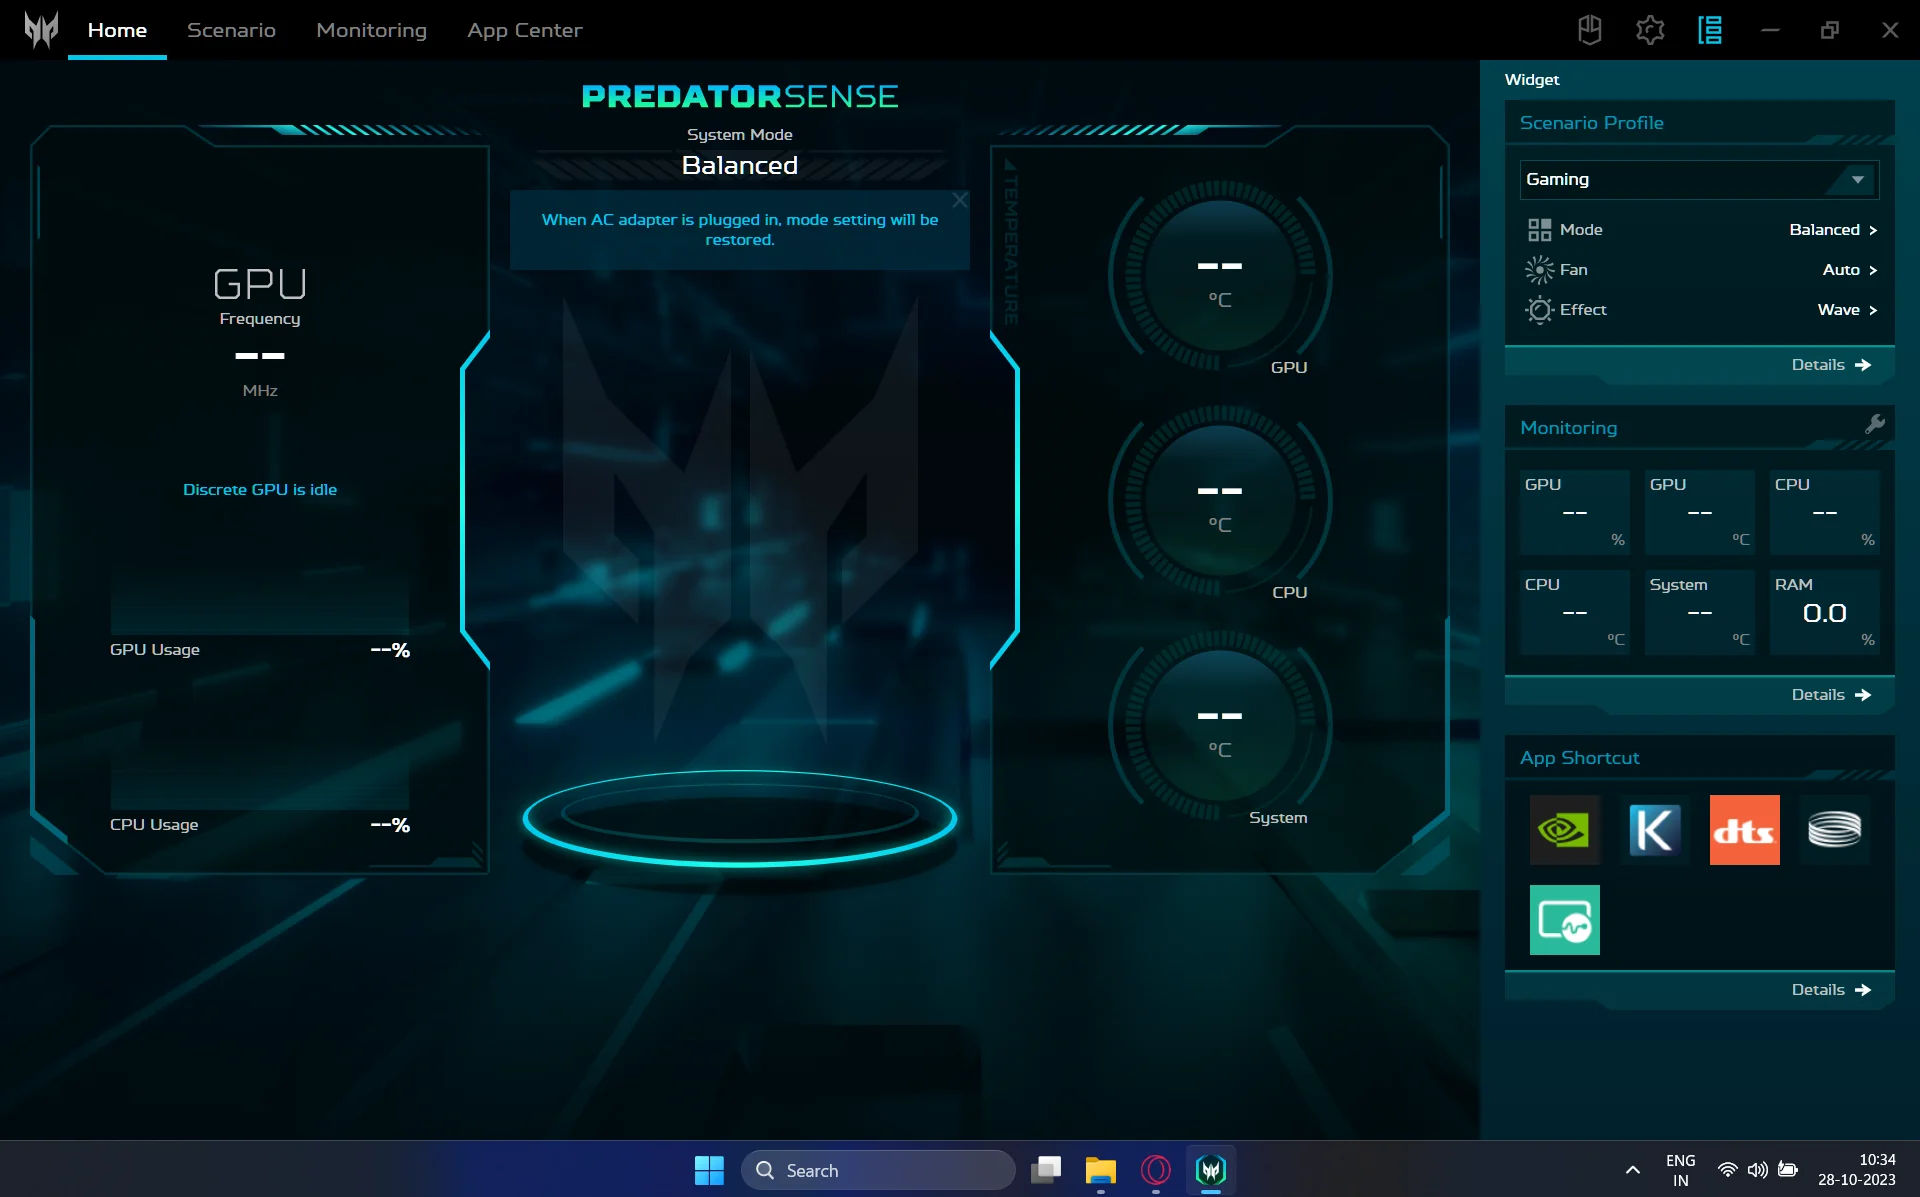This screenshot has width=1920, height=1197.
Task: Click the Fan icon in Scenario Profile
Action: pyautogui.click(x=1539, y=270)
